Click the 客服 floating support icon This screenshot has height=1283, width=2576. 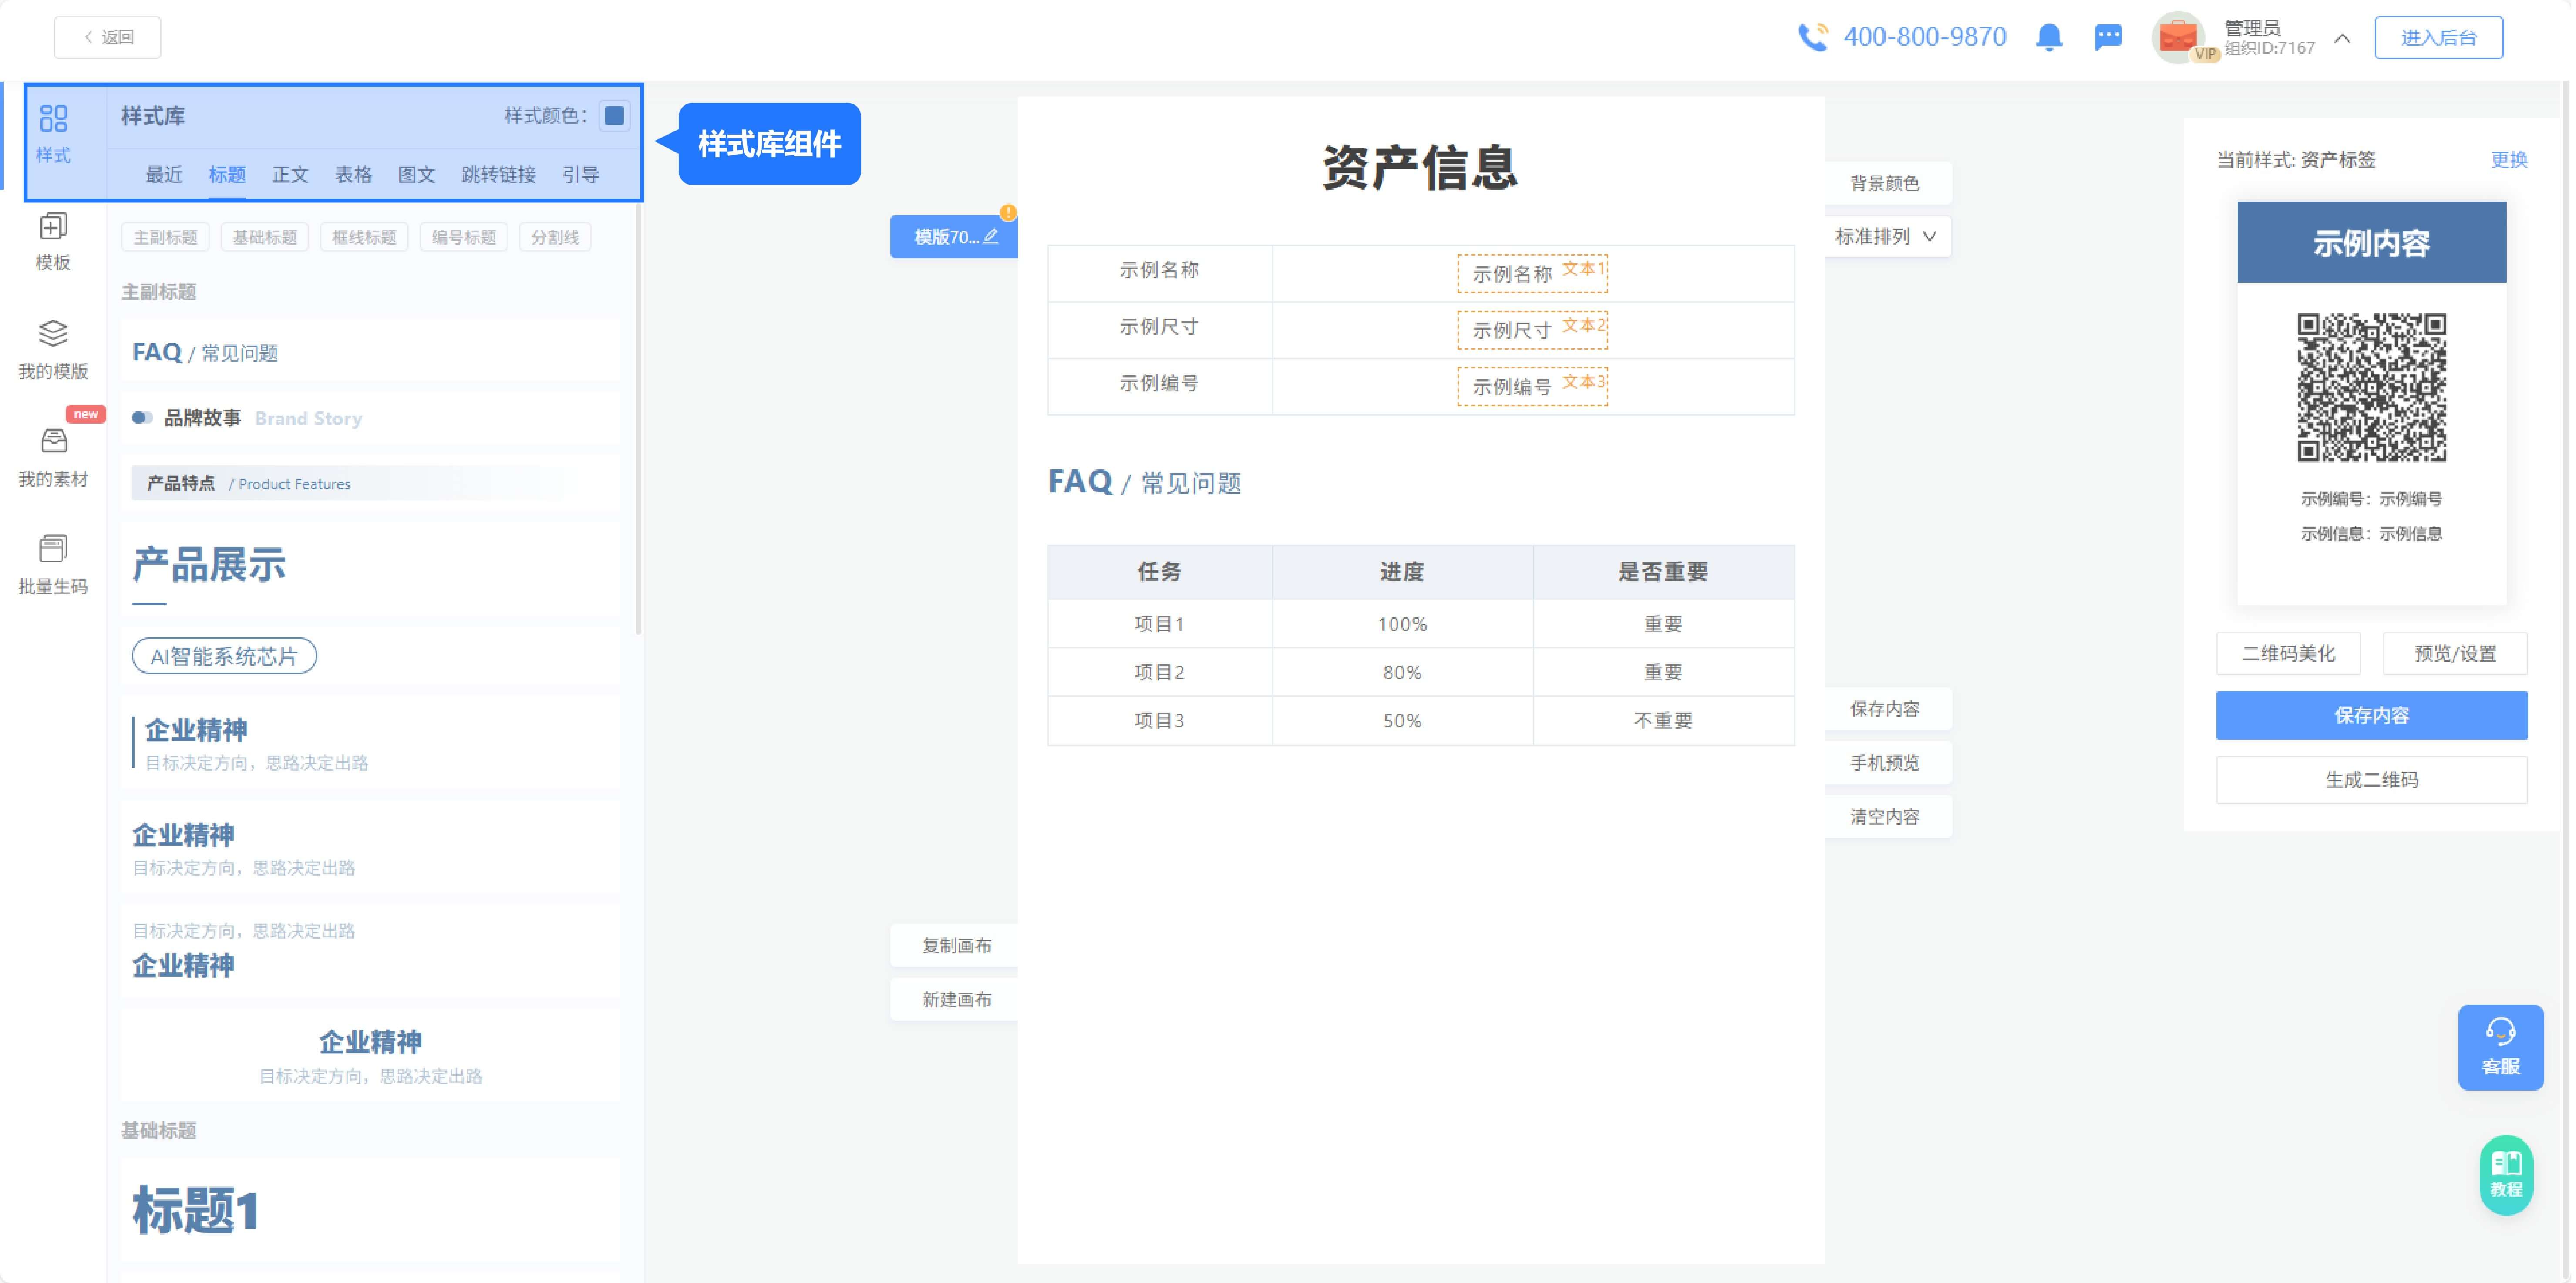[2501, 1047]
